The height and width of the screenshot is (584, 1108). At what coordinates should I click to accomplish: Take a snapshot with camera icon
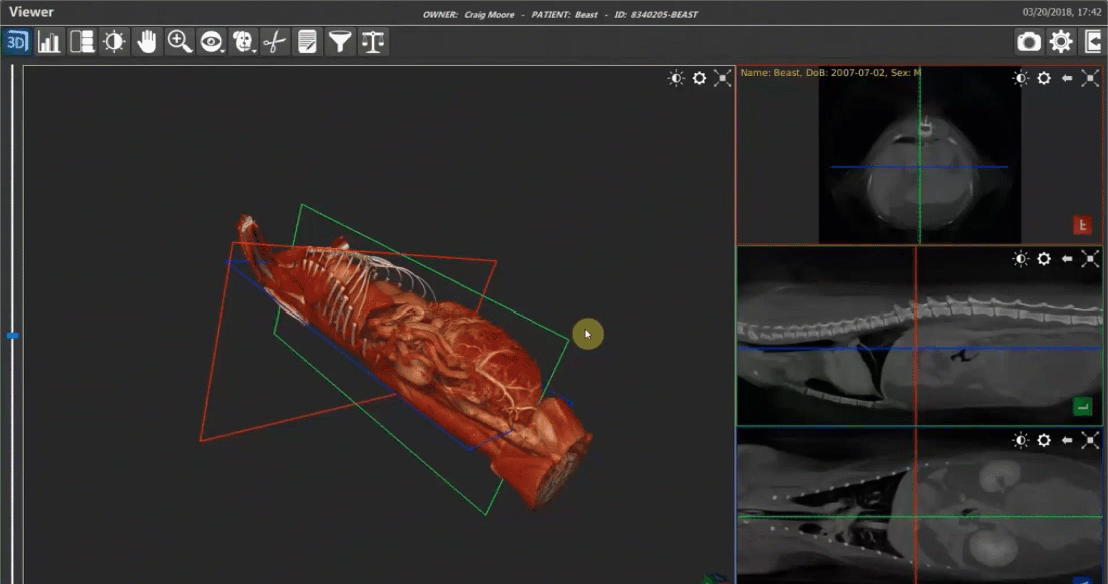pos(1028,42)
